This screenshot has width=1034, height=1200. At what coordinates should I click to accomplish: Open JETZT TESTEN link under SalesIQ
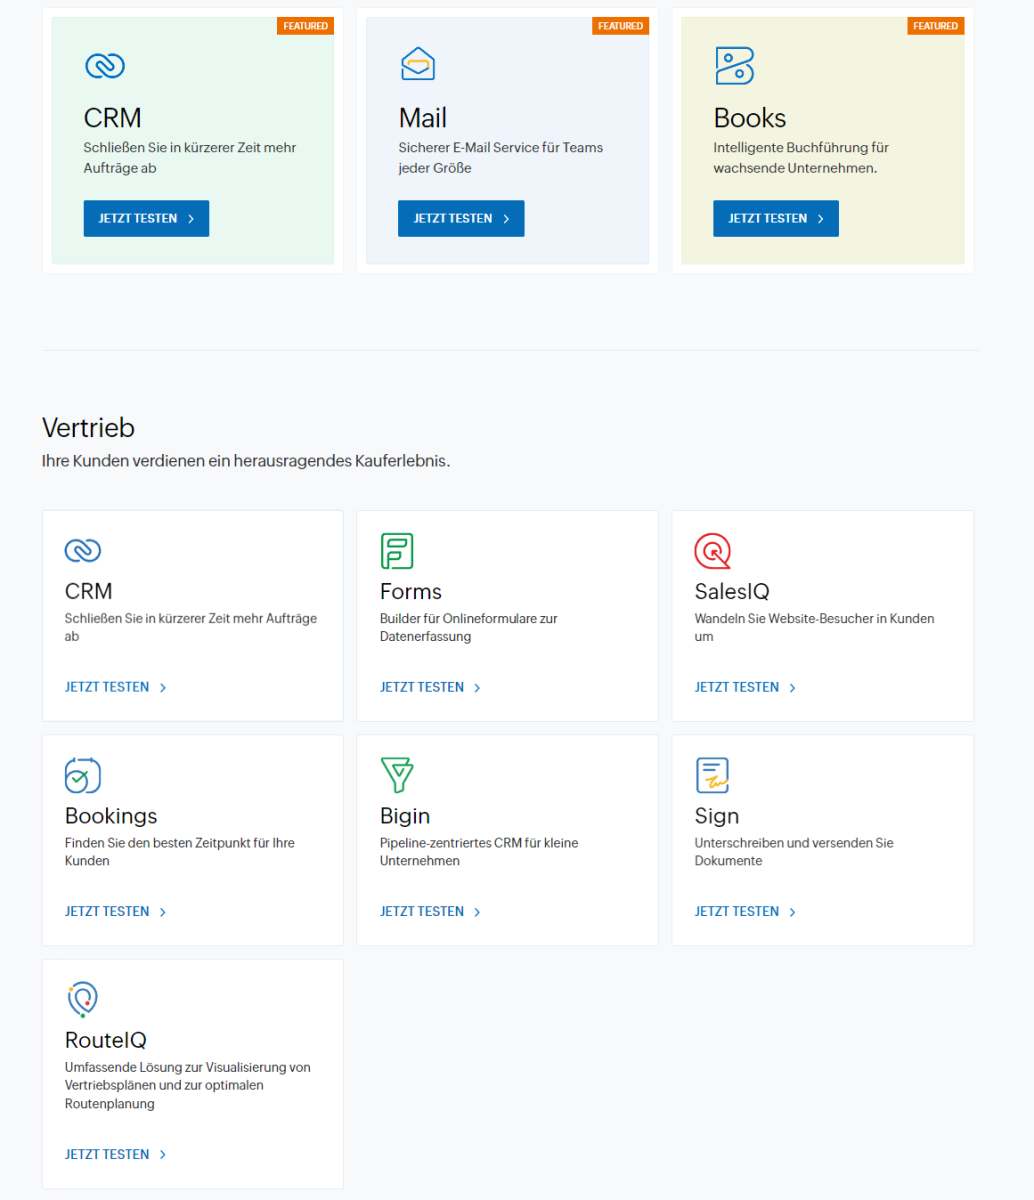click(746, 687)
